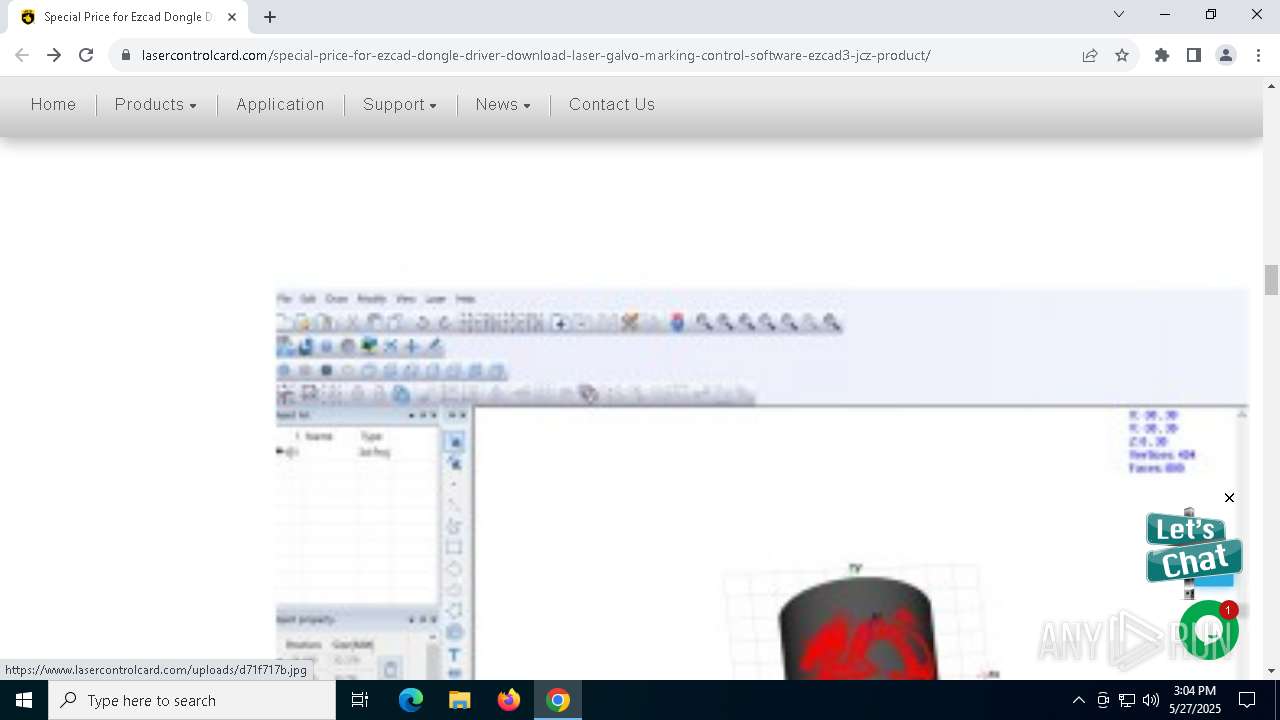
Task: Click the scrollbar up arrow
Action: pyautogui.click(x=1271, y=86)
